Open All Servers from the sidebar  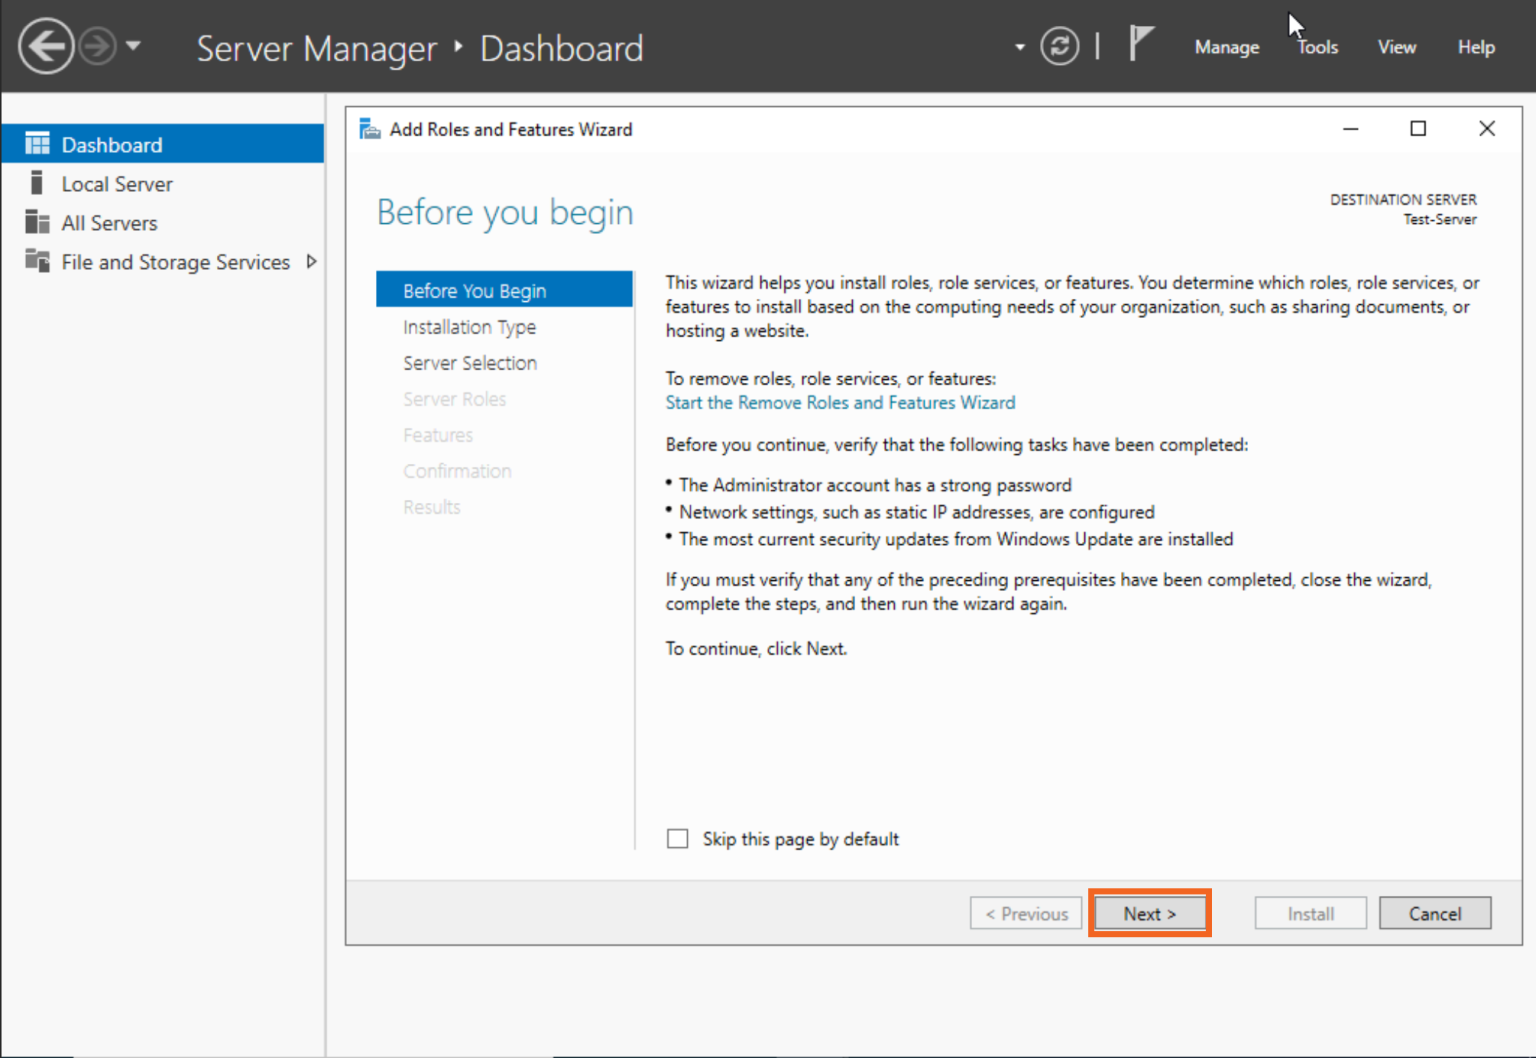pos(108,222)
